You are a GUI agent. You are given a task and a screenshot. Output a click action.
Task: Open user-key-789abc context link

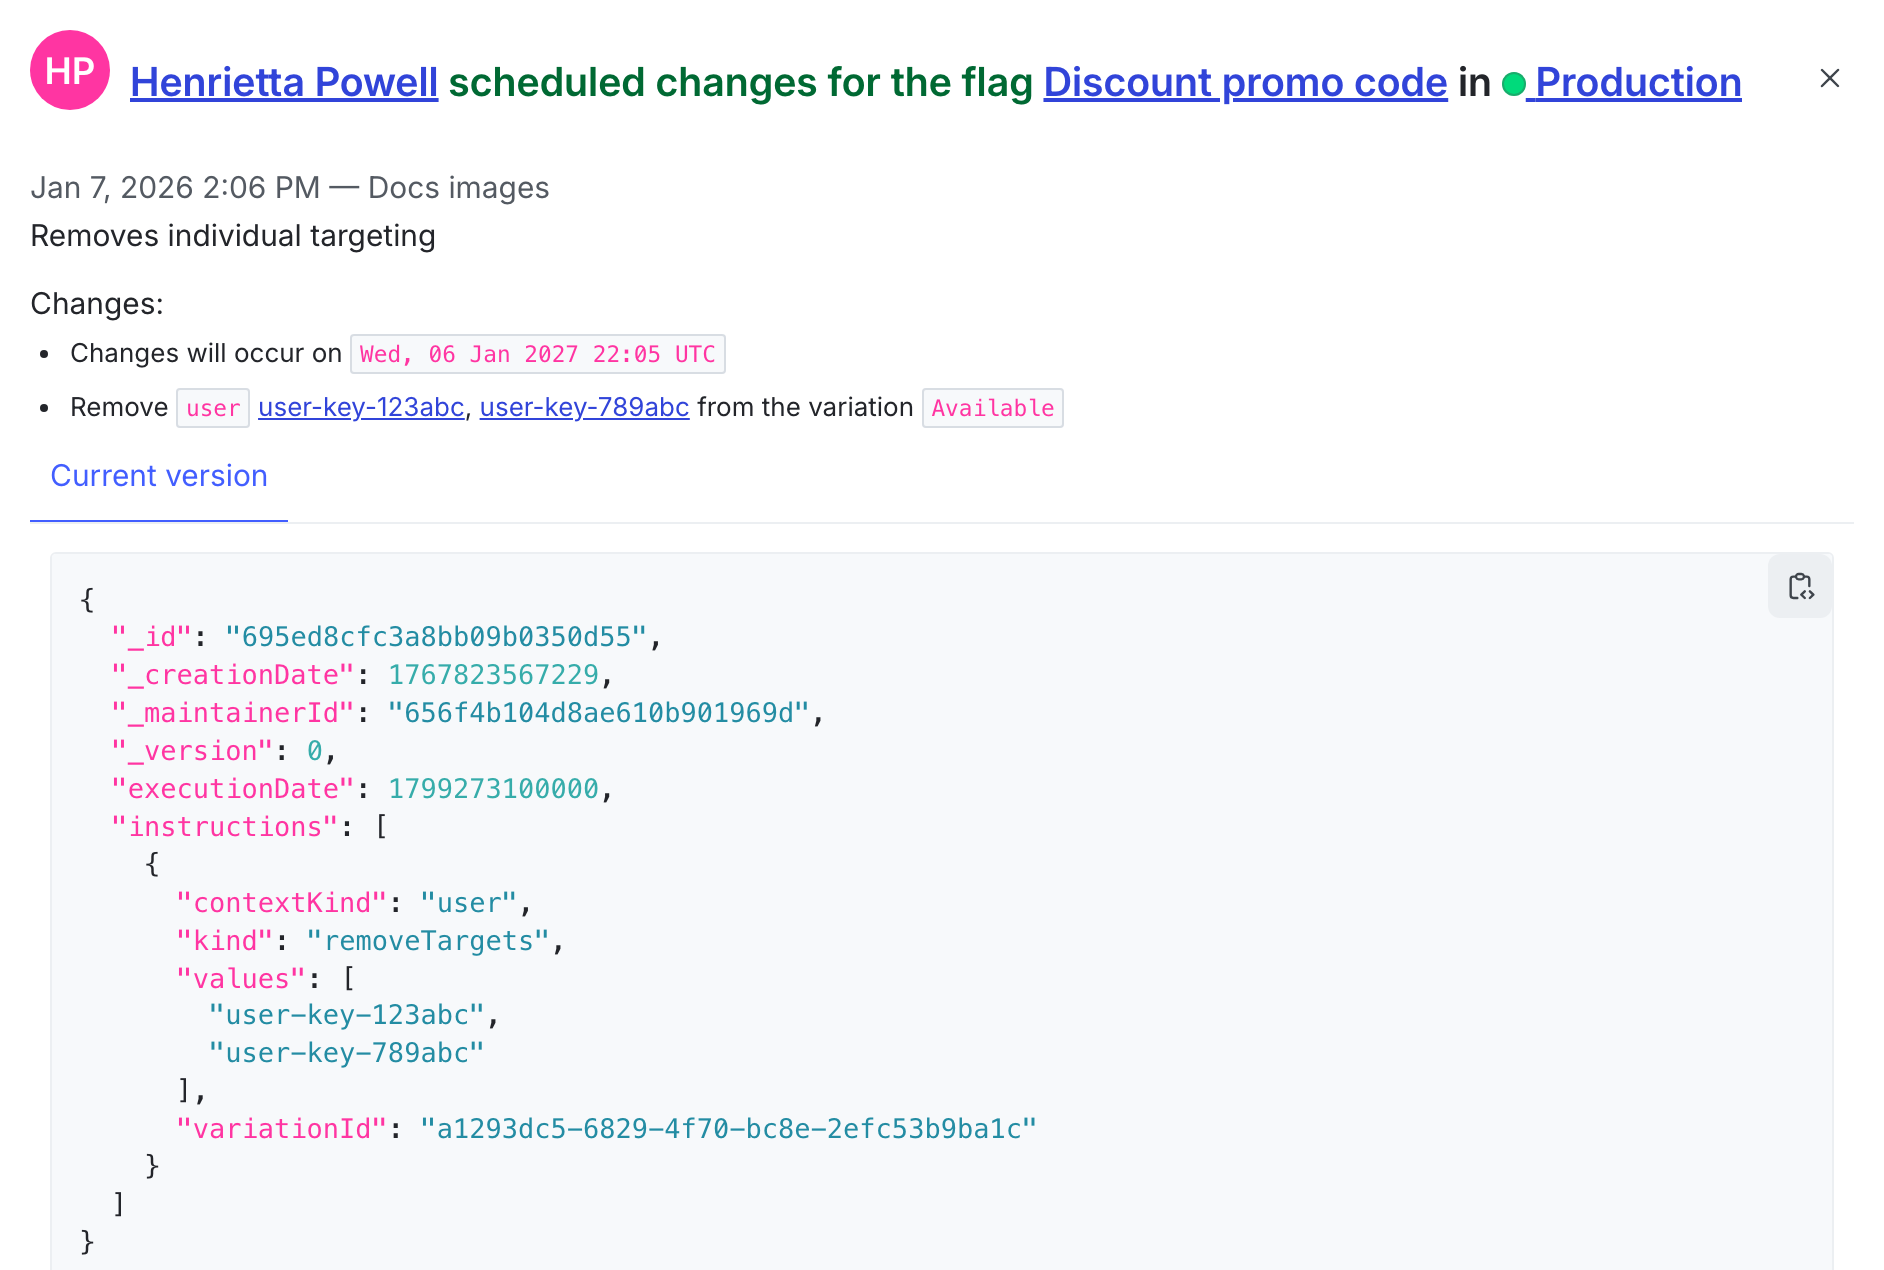point(584,408)
